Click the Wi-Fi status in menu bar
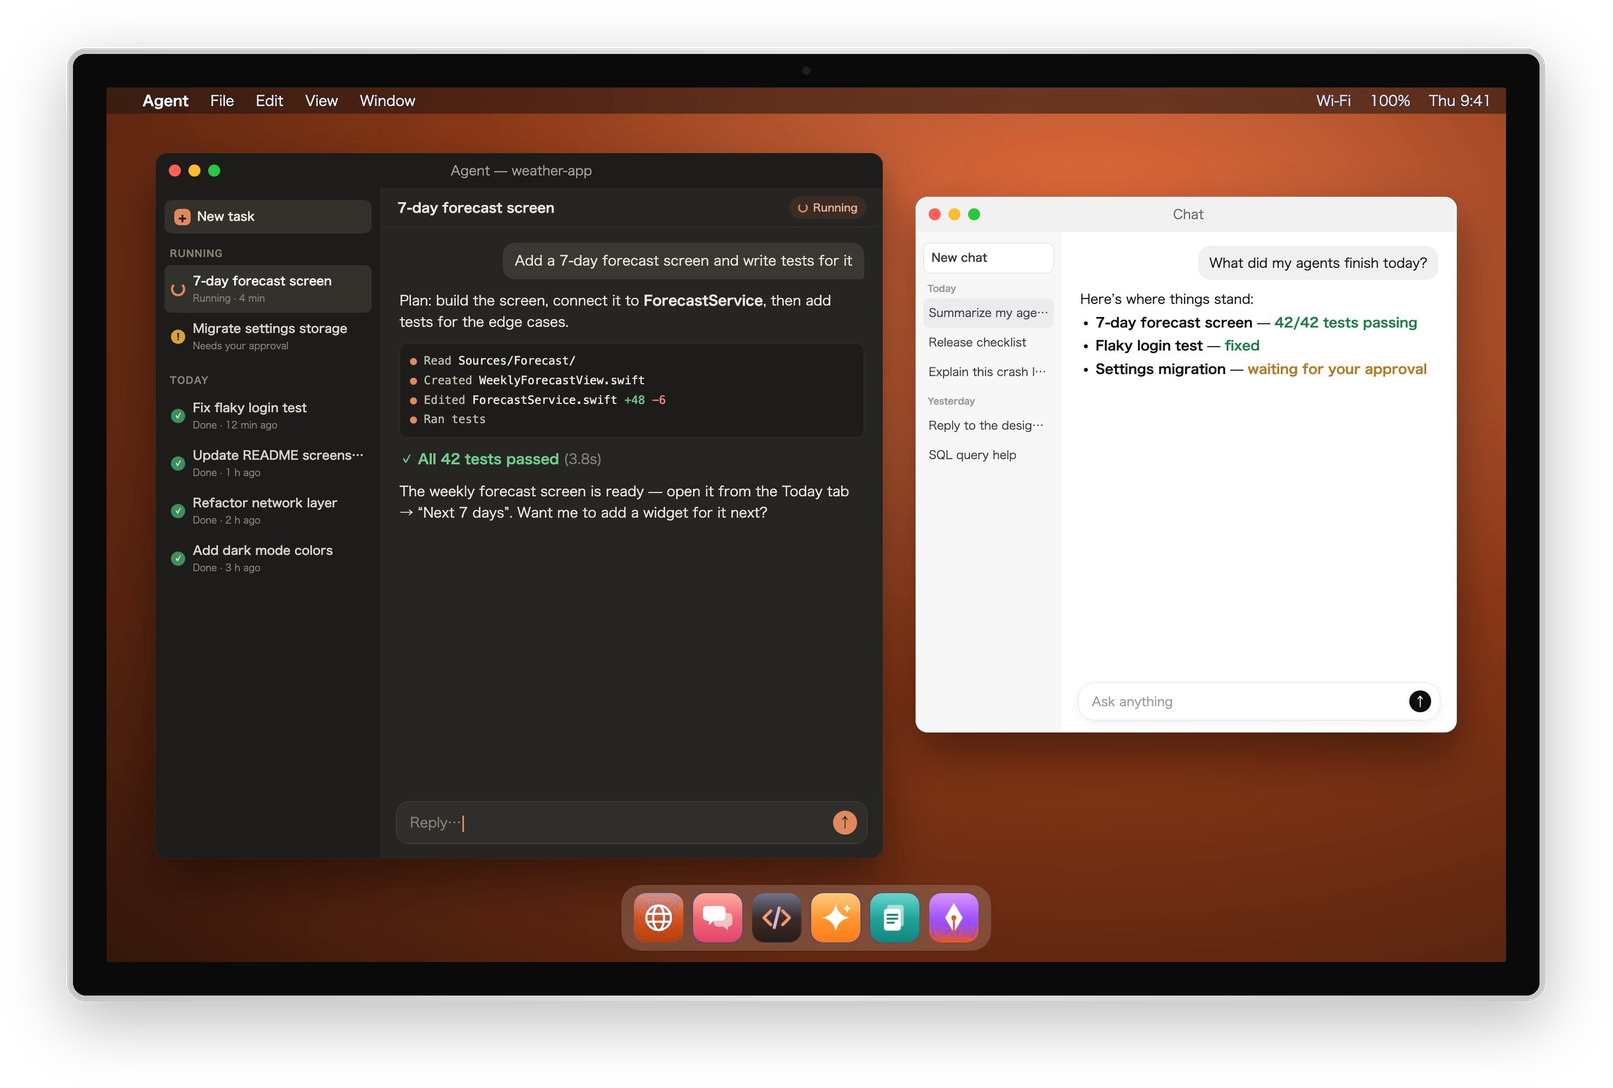 [1333, 101]
